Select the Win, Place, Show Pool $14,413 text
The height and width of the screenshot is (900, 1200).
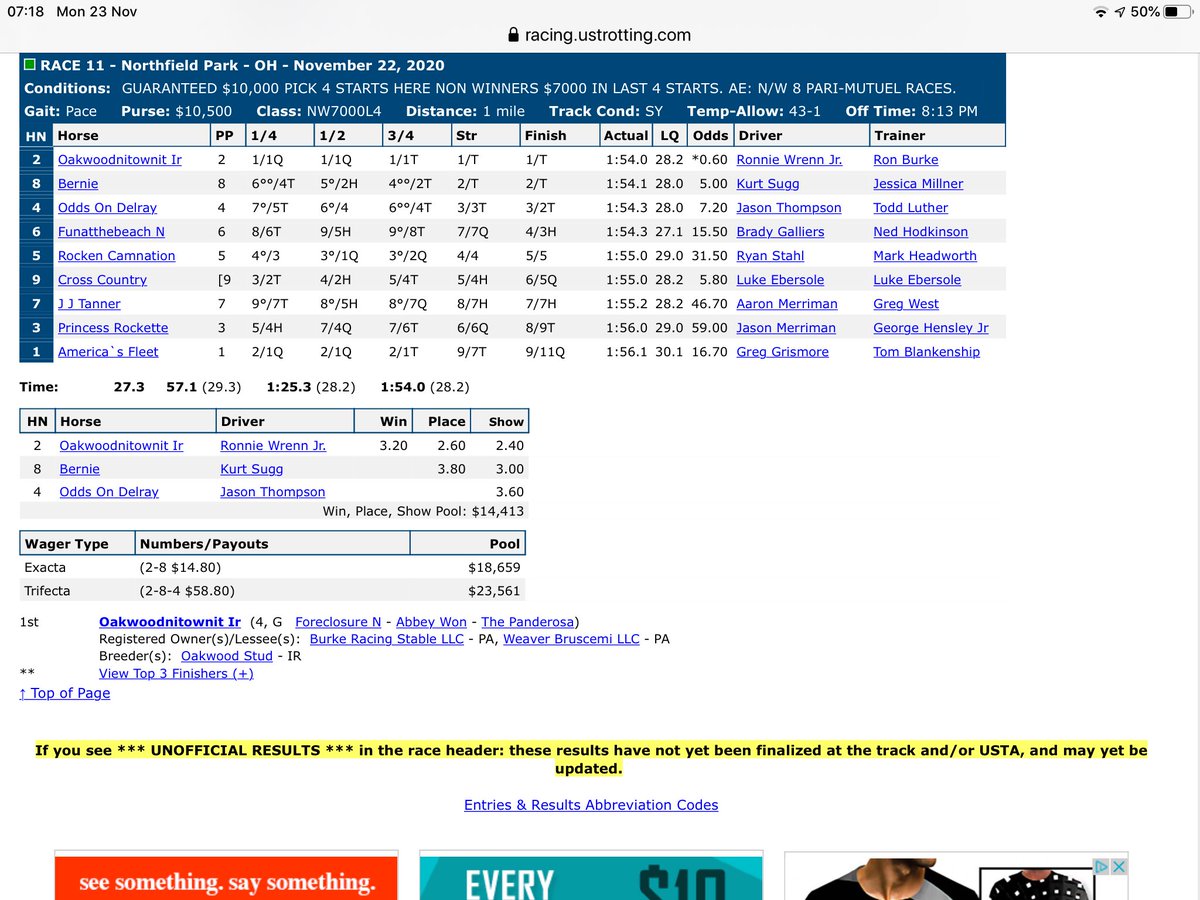point(424,511)
